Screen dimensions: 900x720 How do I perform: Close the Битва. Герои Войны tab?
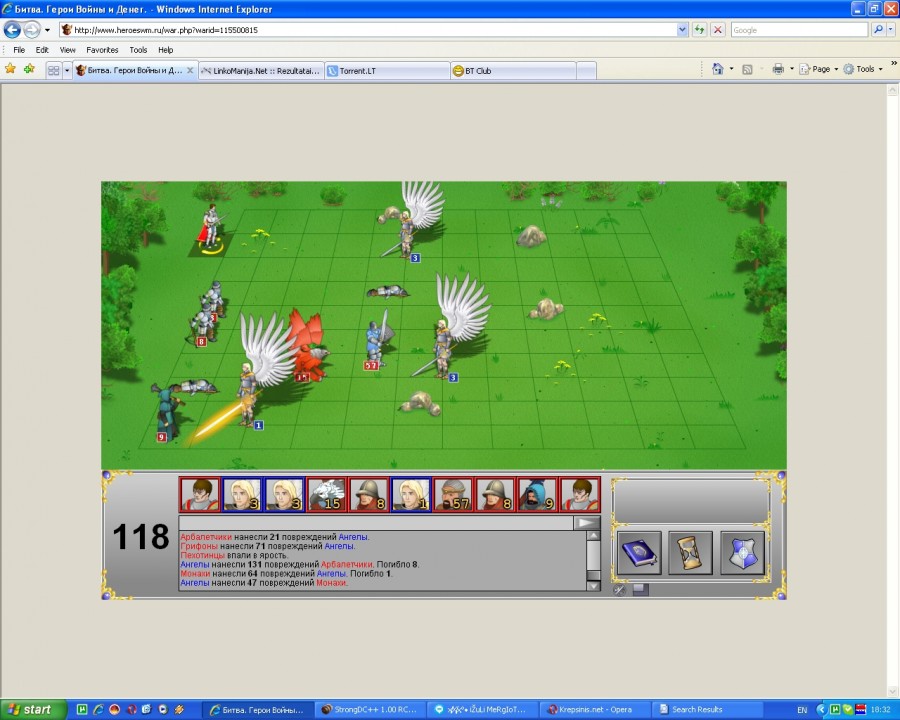(190, 70)
